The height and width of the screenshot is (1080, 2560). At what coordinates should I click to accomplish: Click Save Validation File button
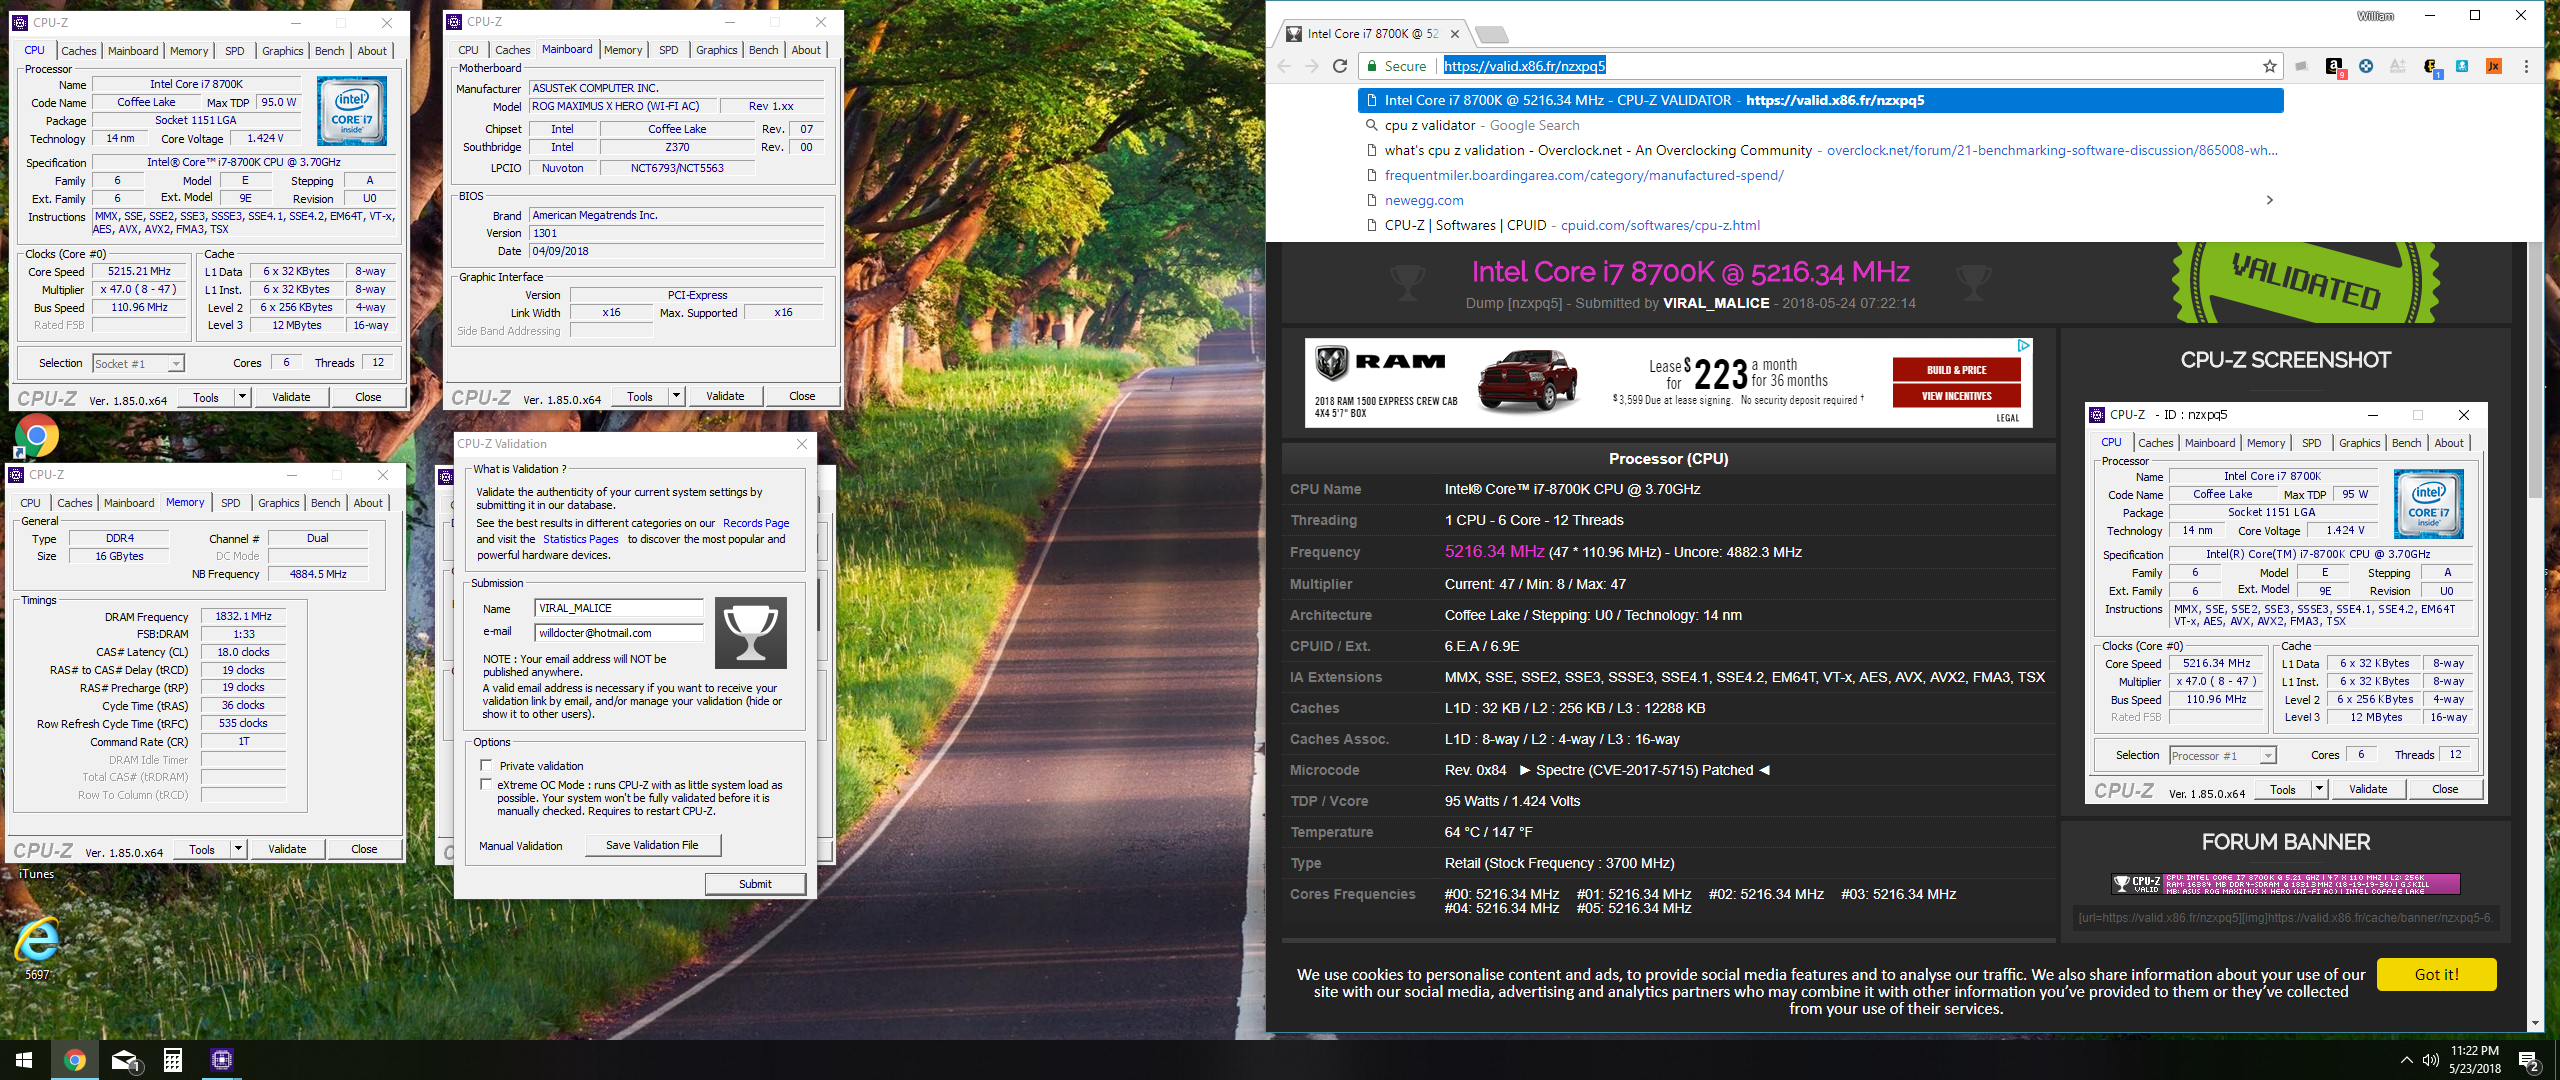652,845
